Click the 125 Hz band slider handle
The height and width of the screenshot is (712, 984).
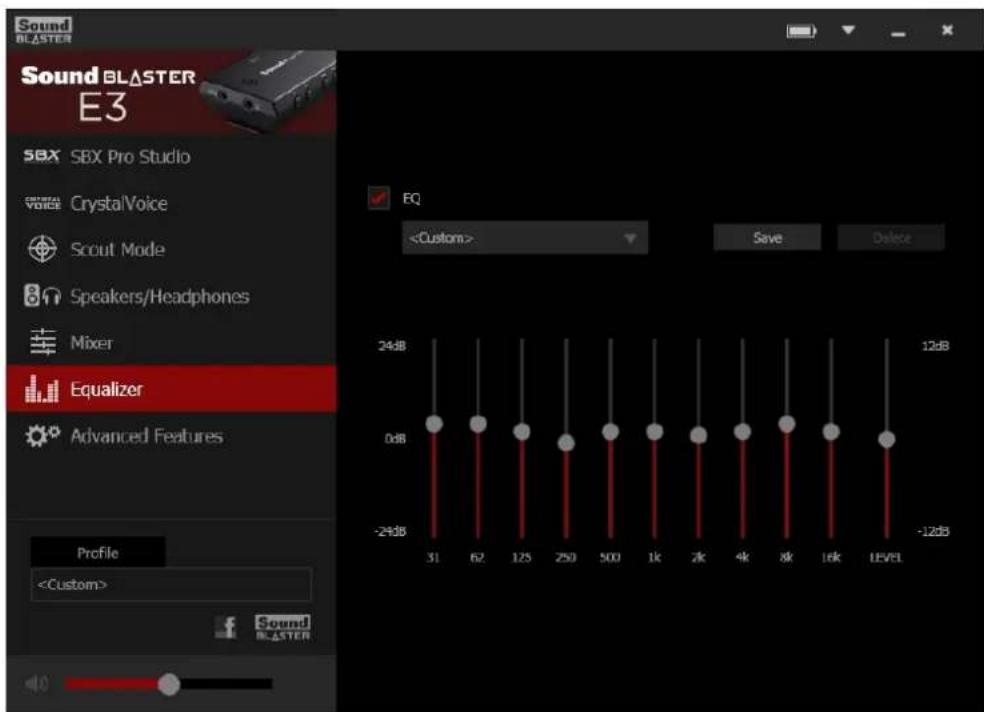(522, 432)
